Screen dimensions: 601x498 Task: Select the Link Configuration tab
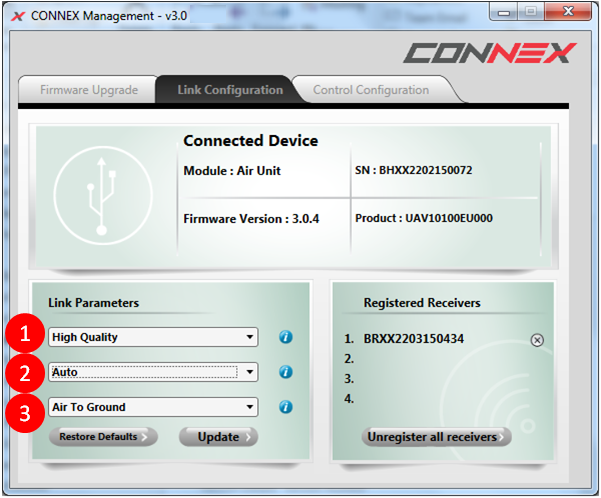tap(230, 90)
